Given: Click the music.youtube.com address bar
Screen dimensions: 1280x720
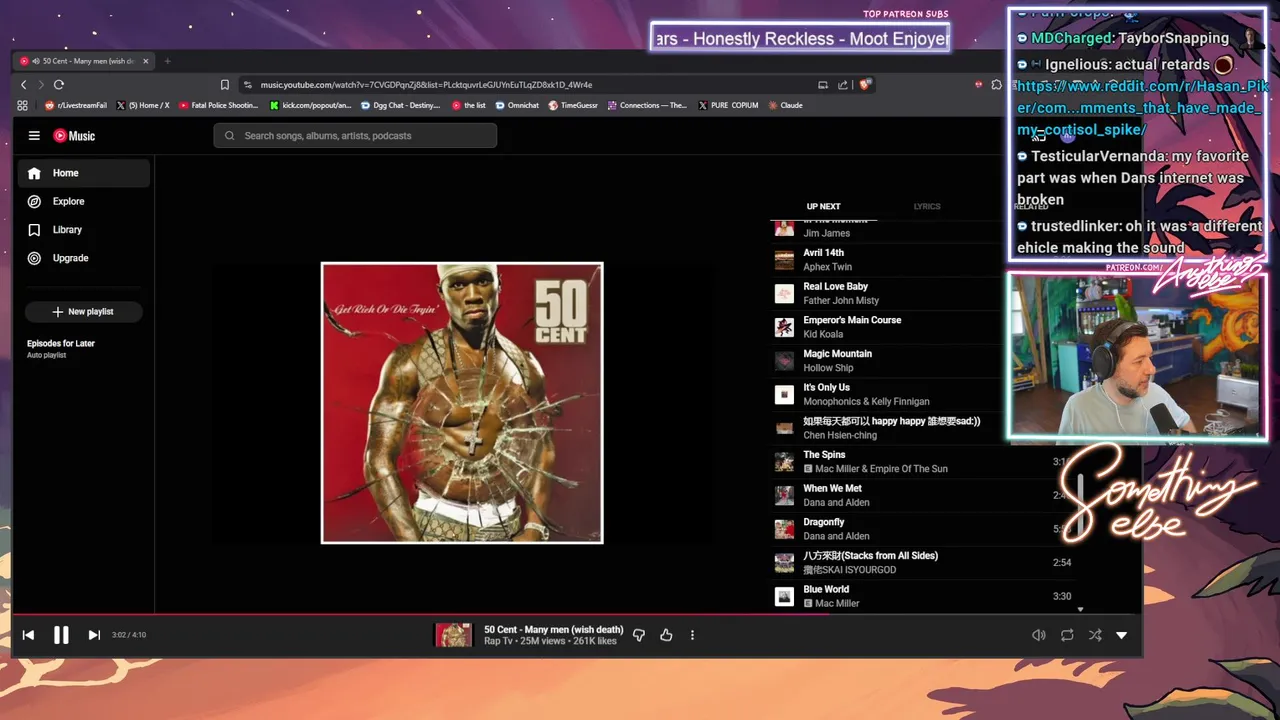Looking at the screenshot, I should pyautogui.click(x=426, y=85).
